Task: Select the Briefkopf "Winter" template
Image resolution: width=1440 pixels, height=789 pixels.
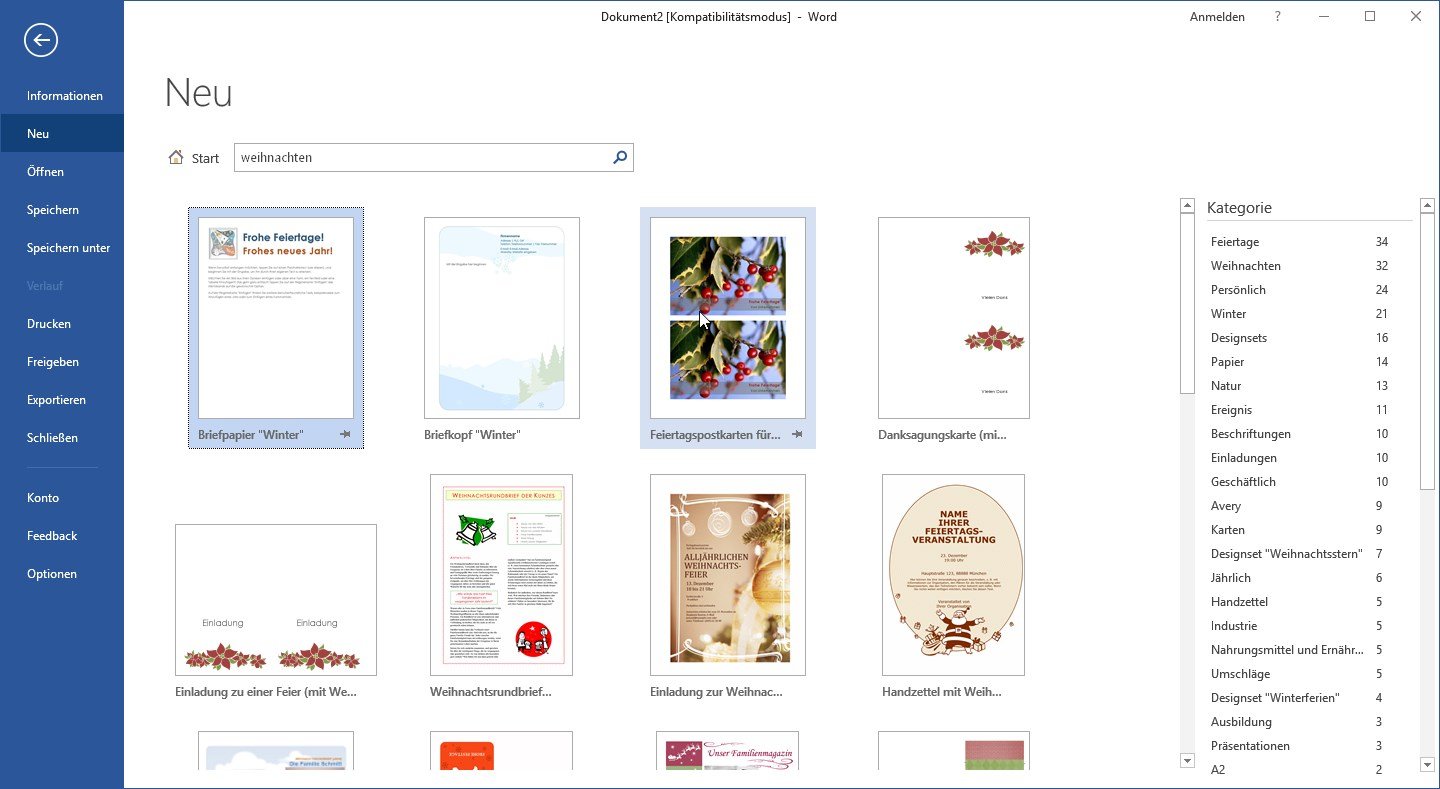Action: point(502,318)
